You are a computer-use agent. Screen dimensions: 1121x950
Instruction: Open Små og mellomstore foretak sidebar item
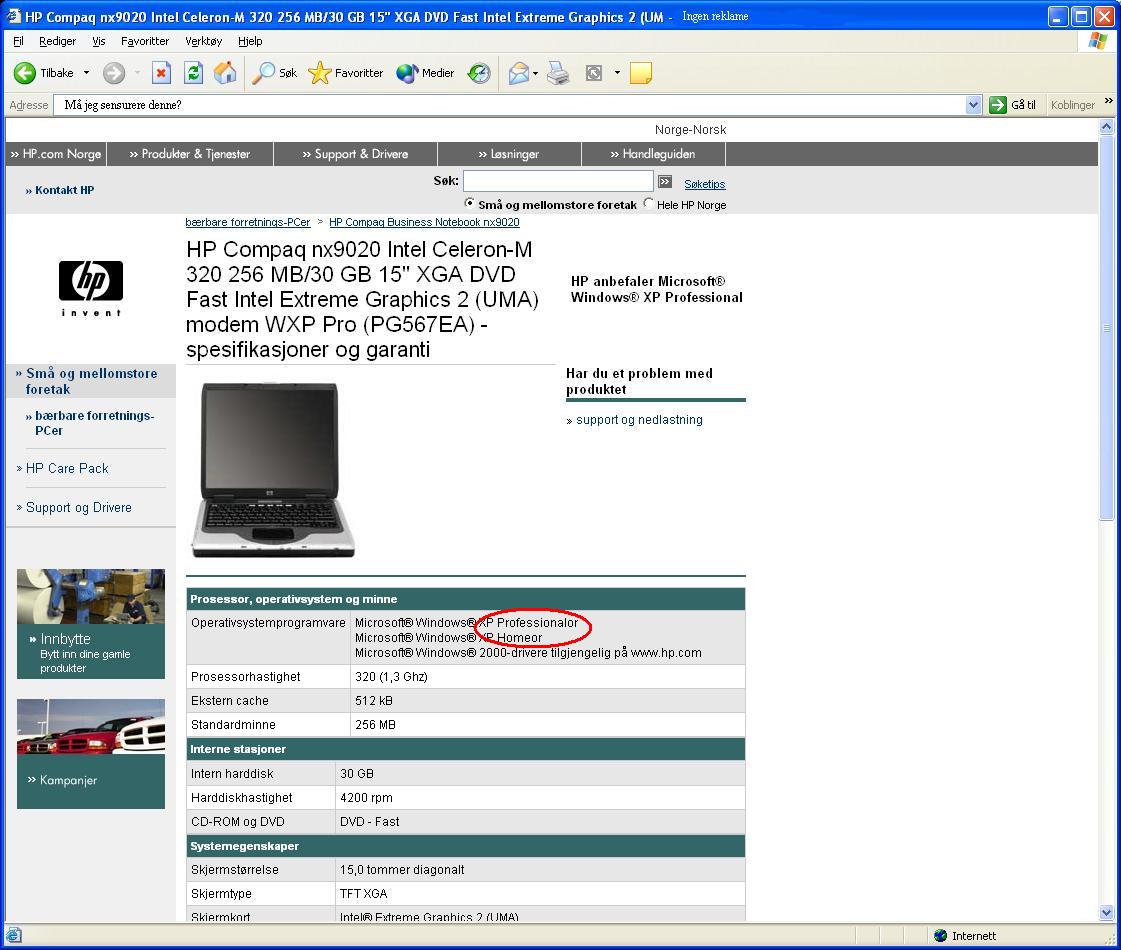pos(91,381)
